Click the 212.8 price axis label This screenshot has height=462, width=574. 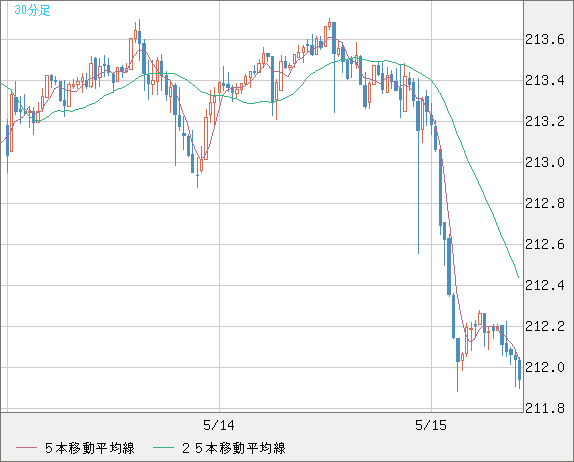coord(545,203)
